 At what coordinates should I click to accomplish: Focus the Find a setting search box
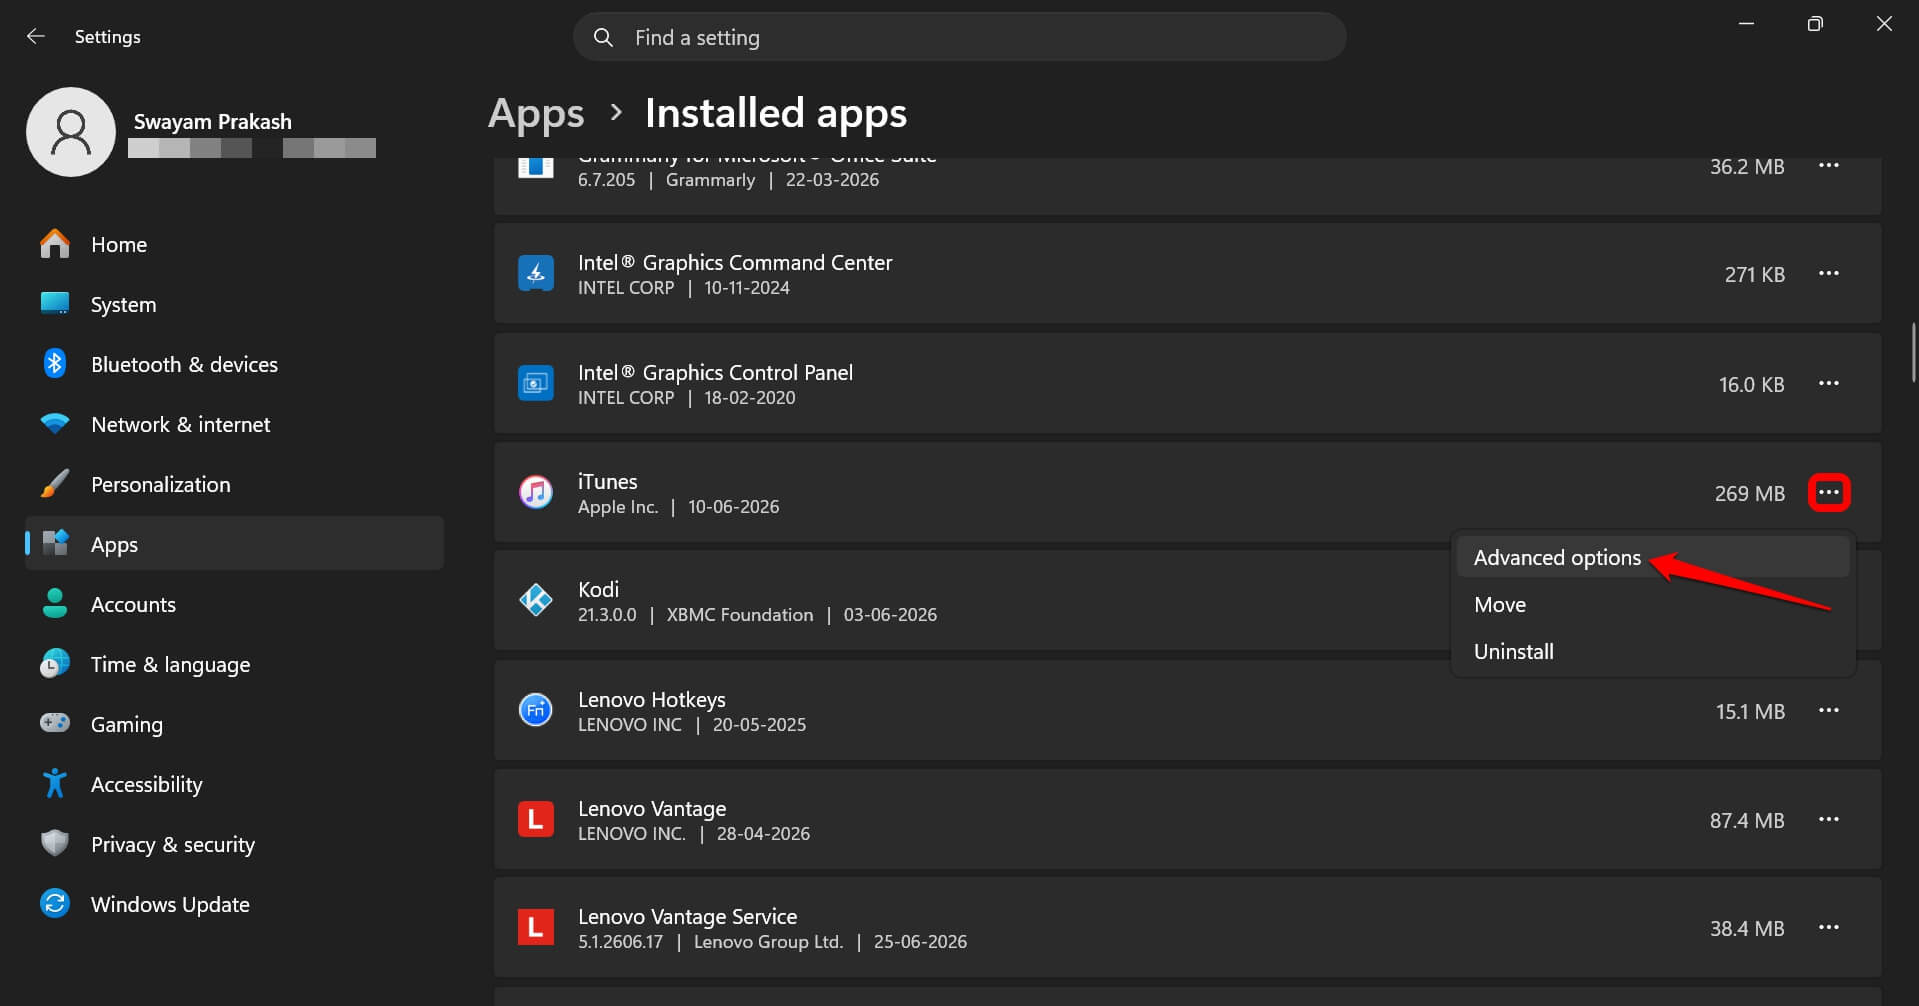[959, 37]
